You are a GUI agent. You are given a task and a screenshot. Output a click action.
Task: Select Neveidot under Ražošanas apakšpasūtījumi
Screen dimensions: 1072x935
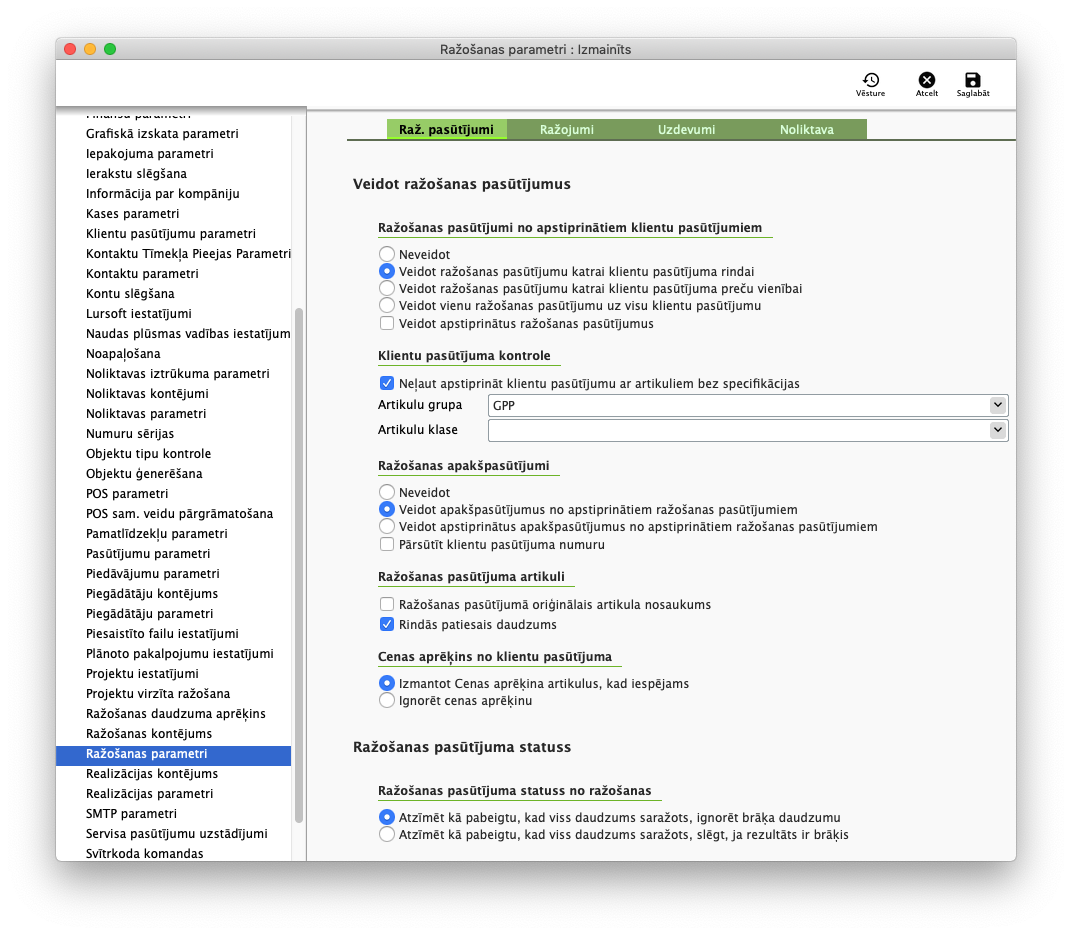(387, 493)
